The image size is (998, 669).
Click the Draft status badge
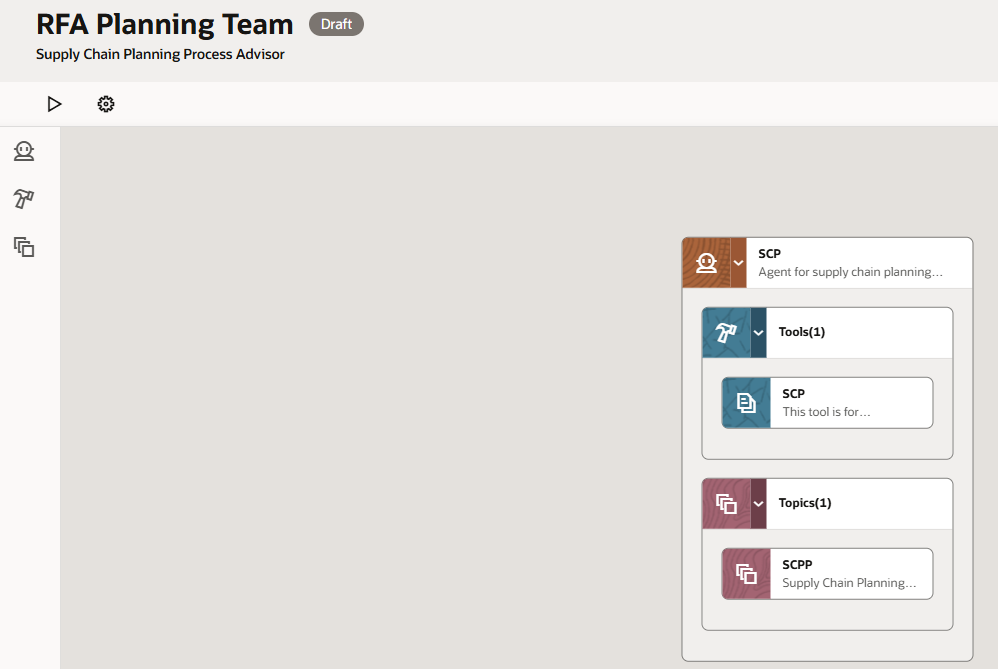tap(336, 24)
